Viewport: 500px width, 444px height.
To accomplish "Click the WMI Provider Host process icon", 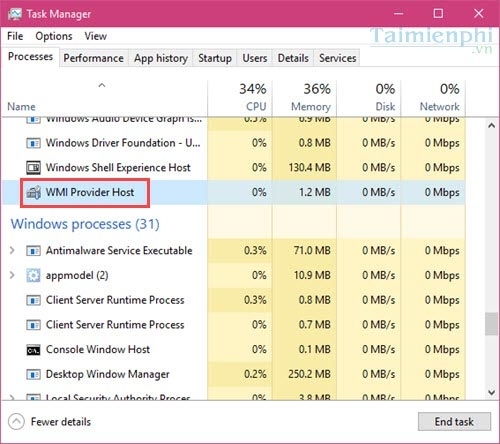I will 33,192.
